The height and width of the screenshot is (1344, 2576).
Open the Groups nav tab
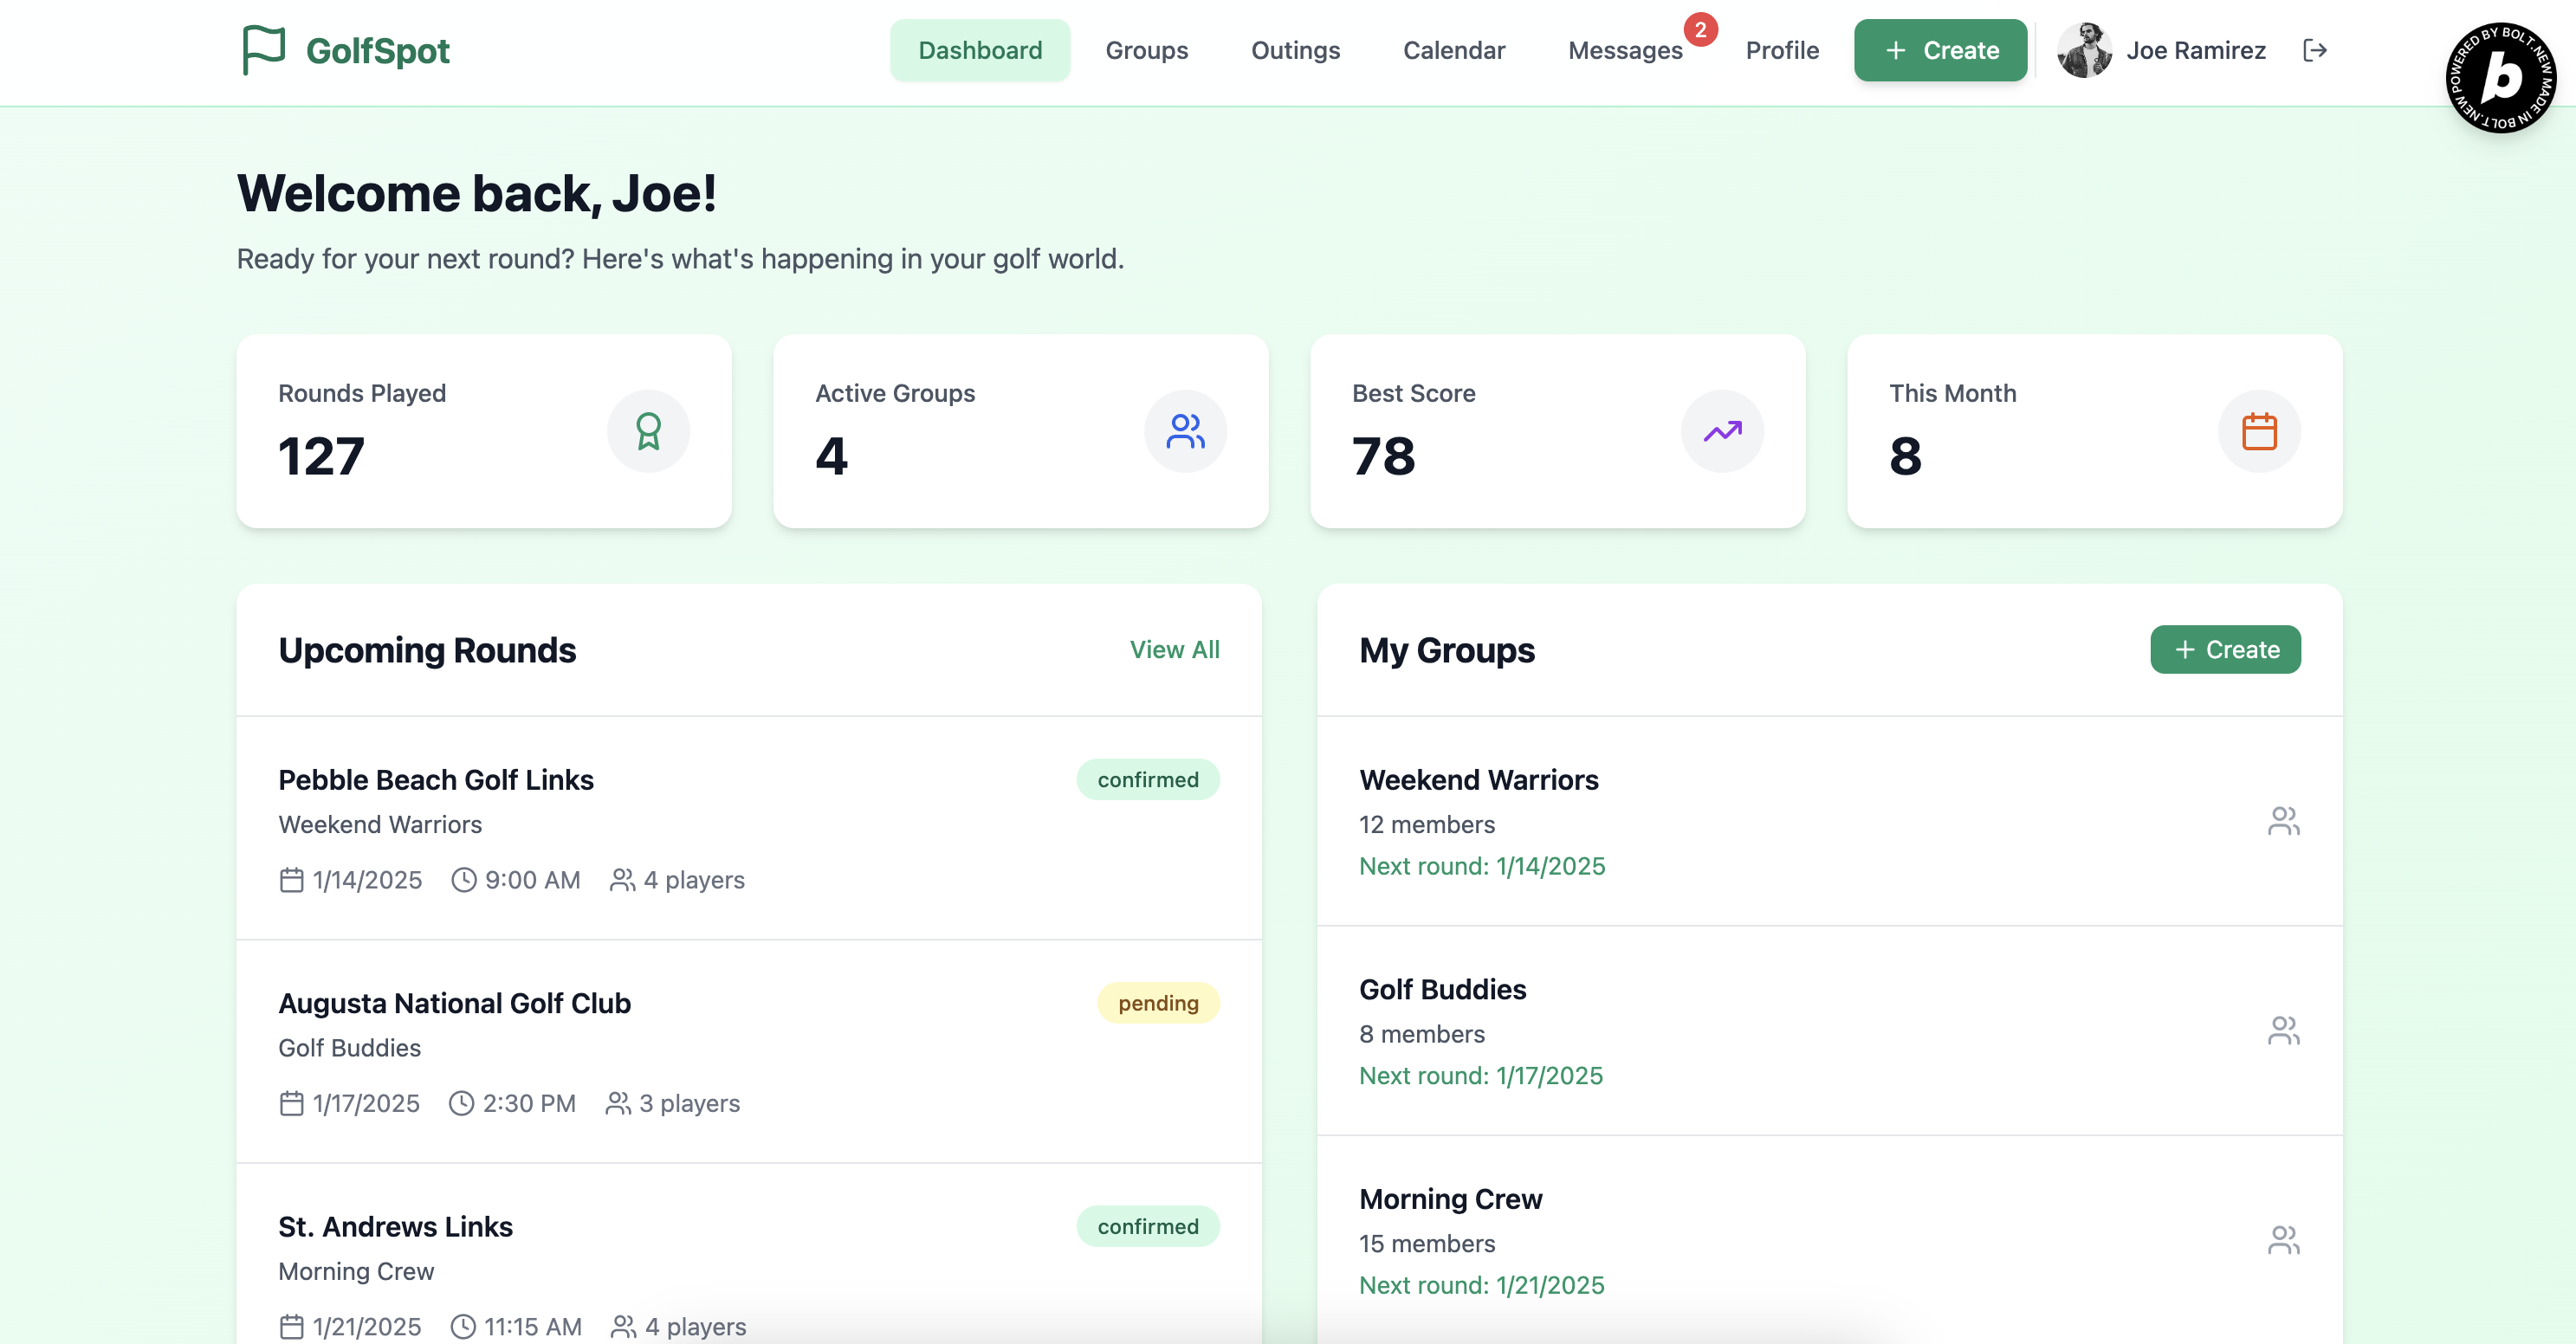tap(1146, 50)
